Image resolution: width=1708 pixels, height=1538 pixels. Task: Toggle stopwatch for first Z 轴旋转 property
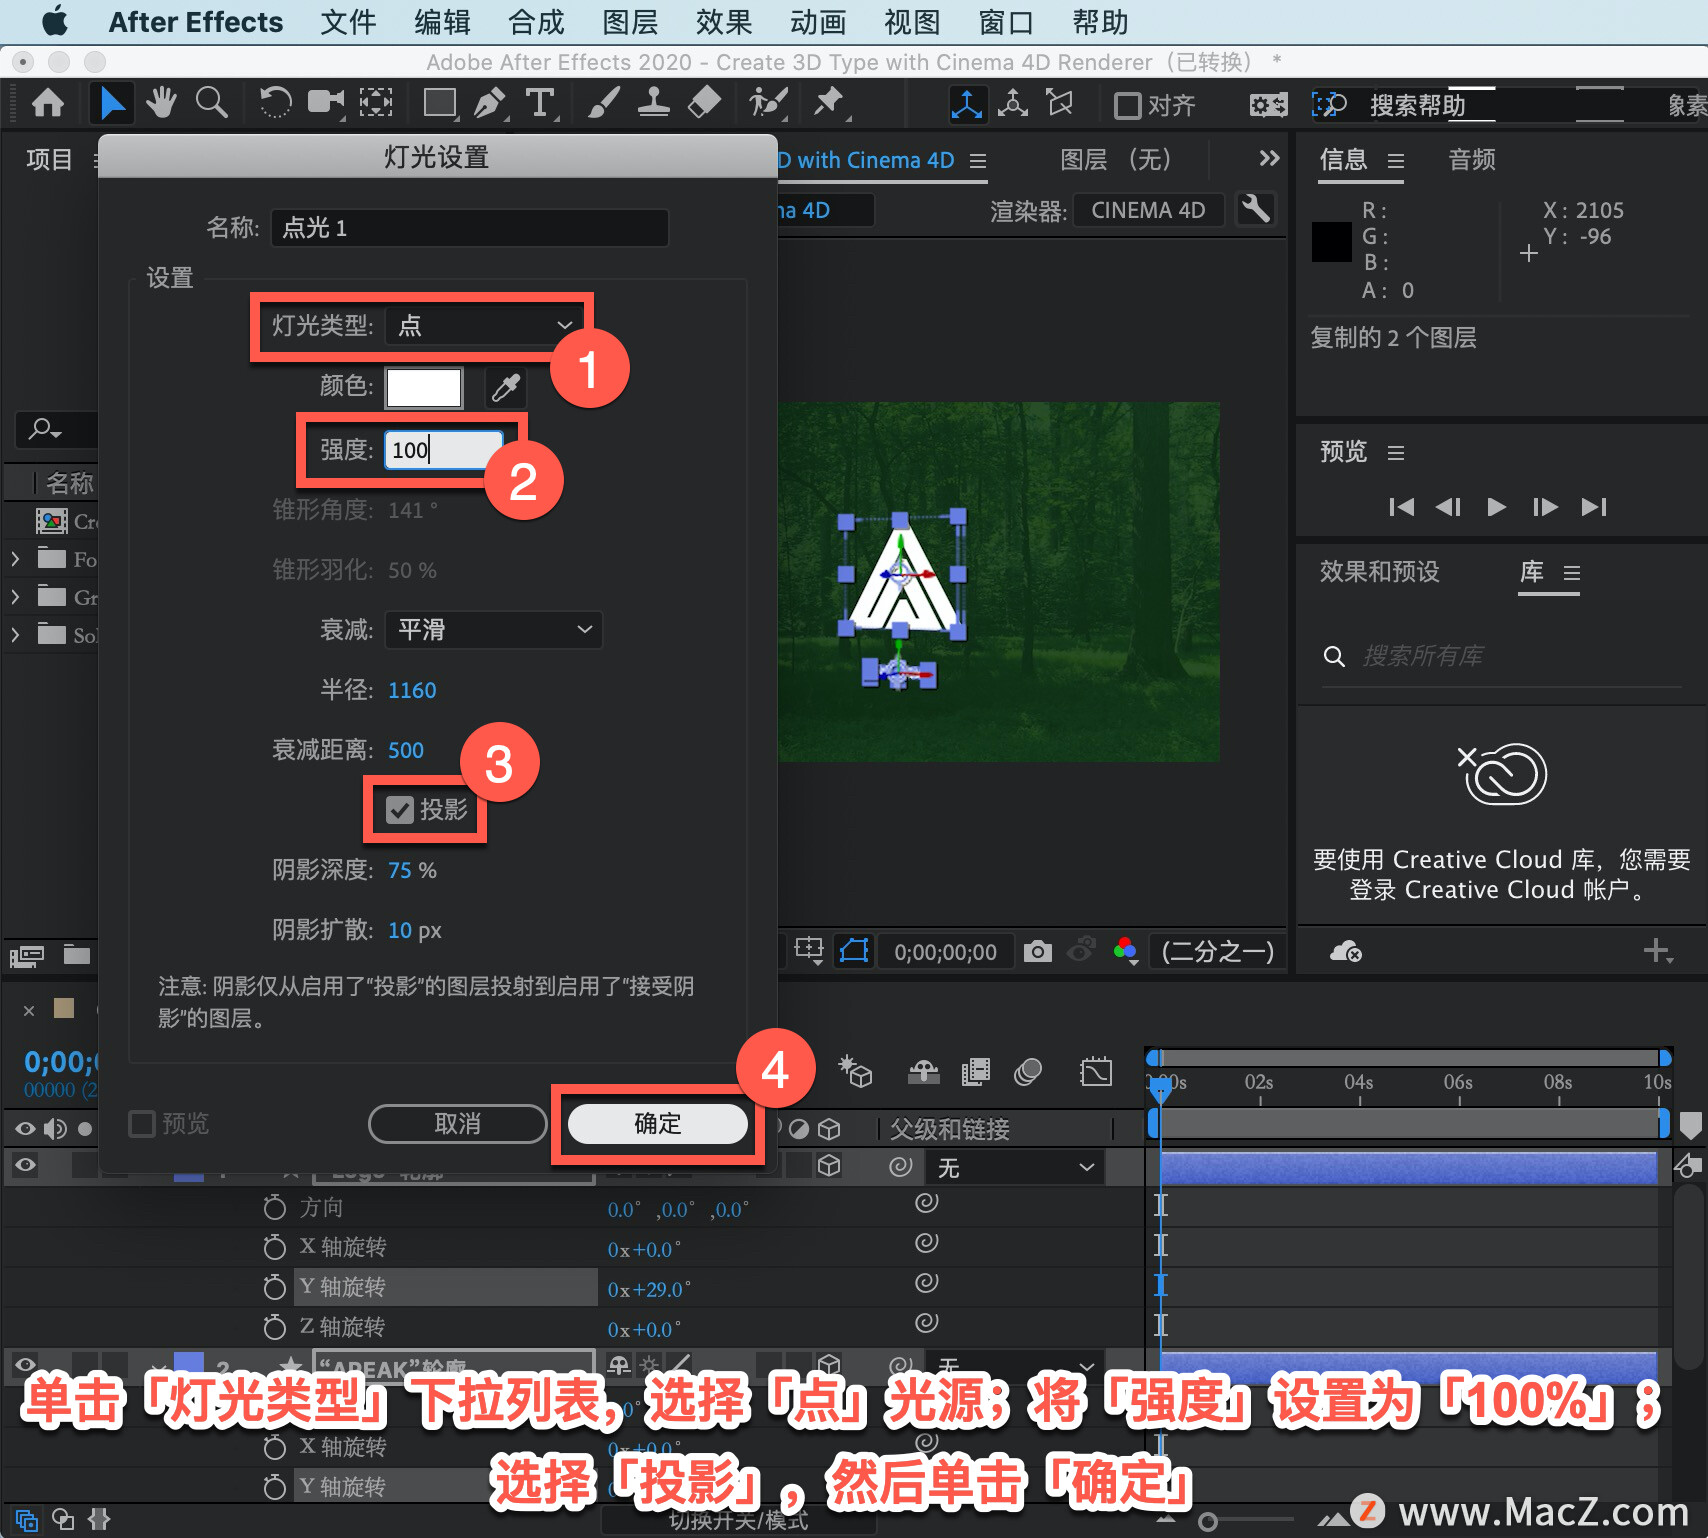pos(274,1327)
